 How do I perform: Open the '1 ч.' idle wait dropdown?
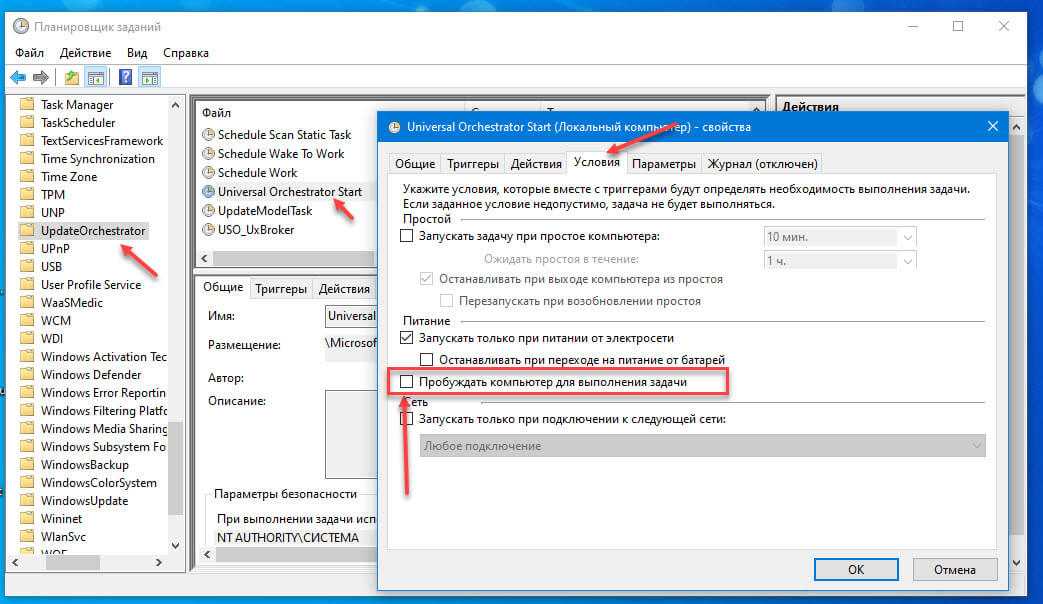click(x=907, y=260)
